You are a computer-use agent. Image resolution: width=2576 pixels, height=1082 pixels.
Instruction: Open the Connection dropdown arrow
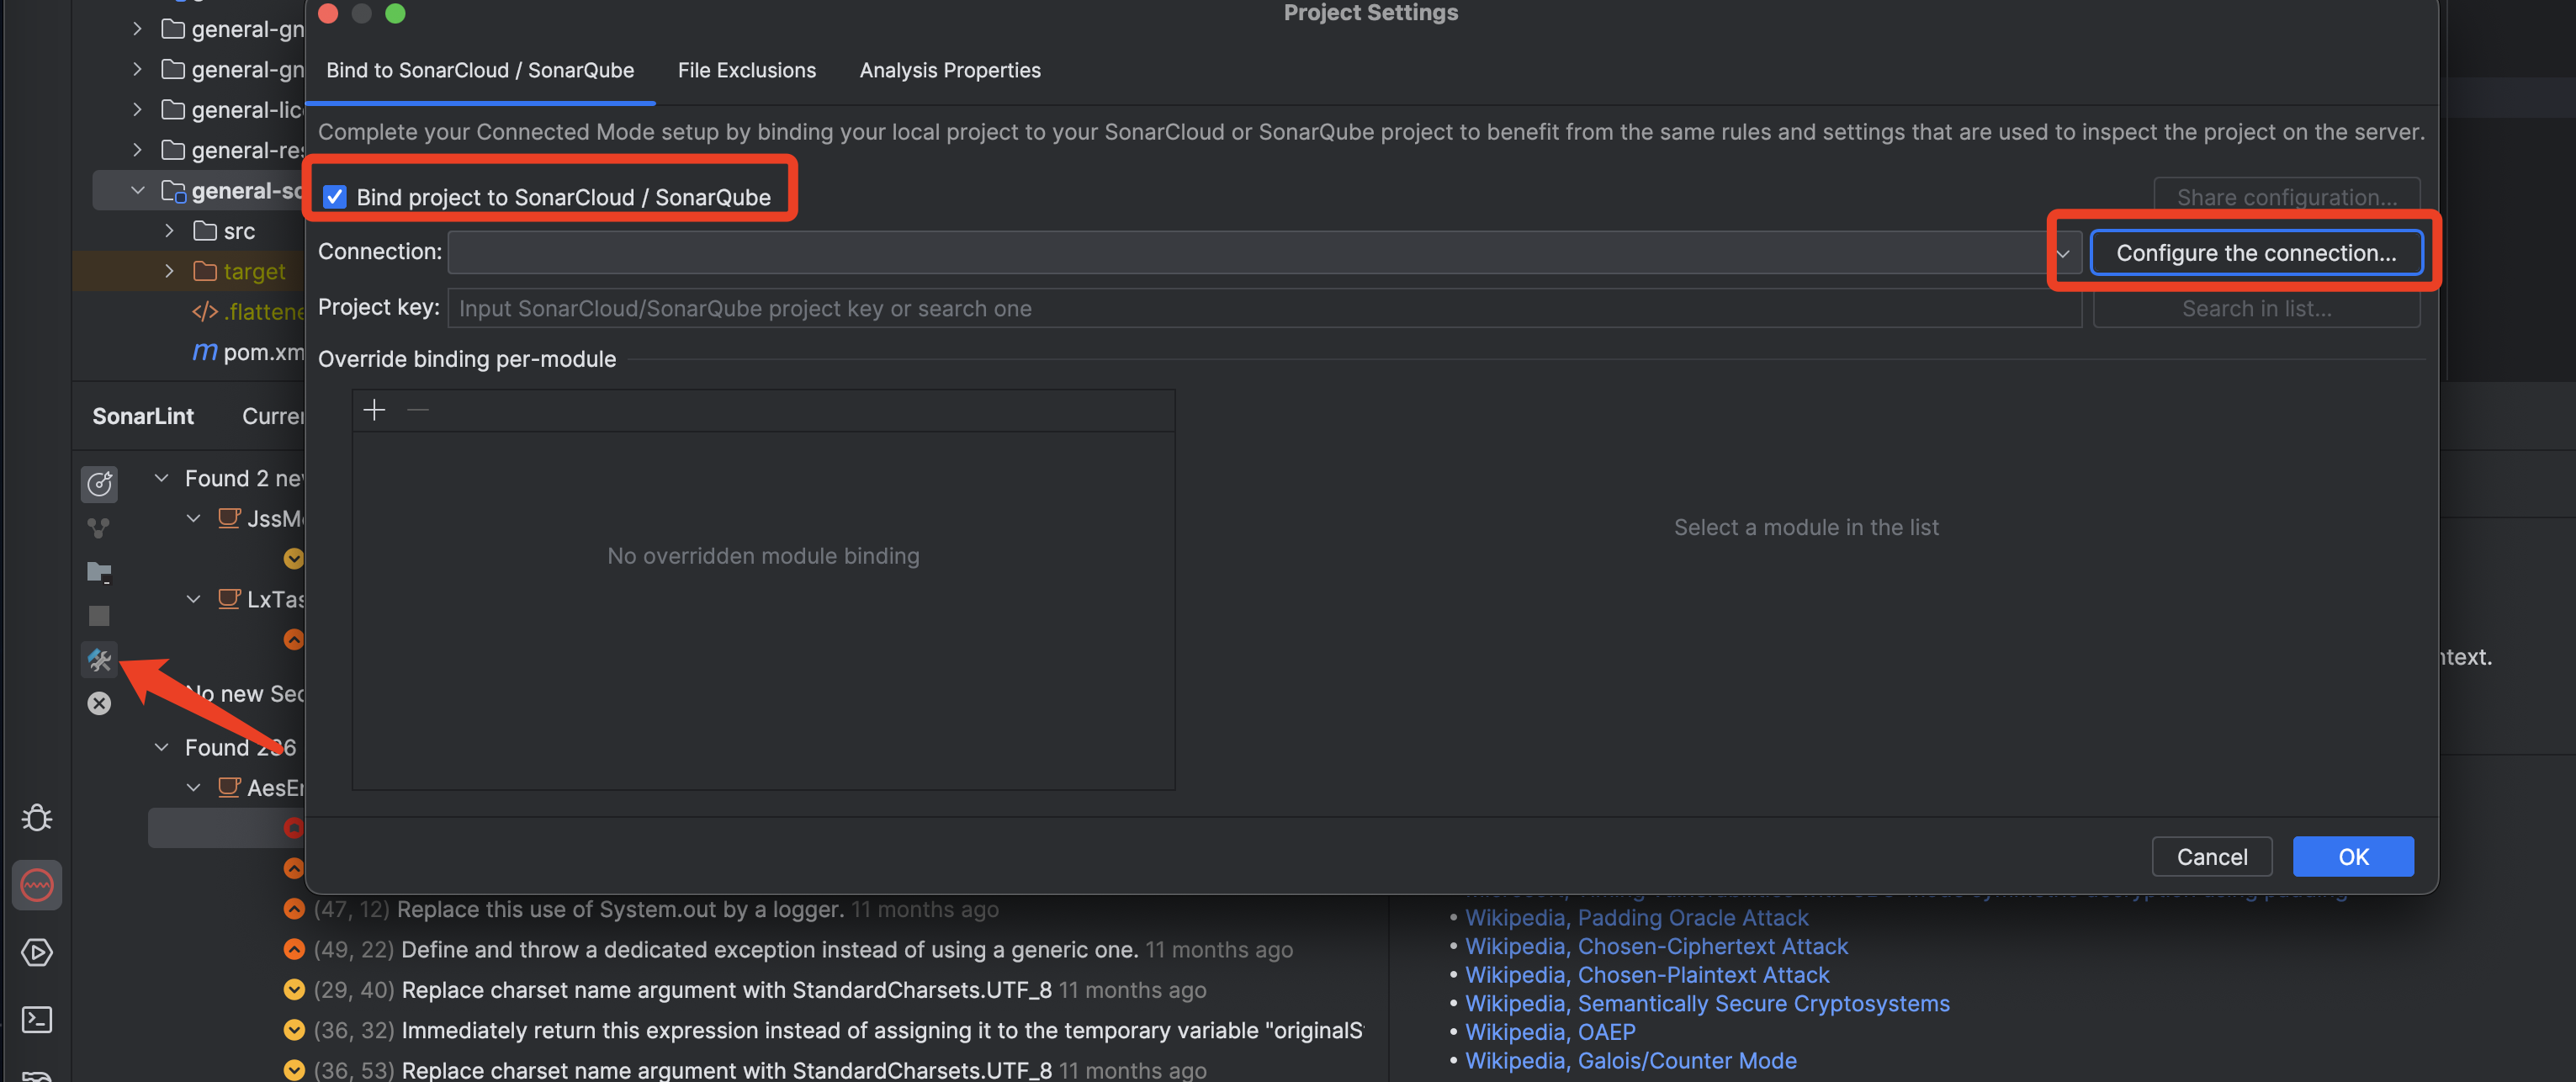[x=2062, y=253]
